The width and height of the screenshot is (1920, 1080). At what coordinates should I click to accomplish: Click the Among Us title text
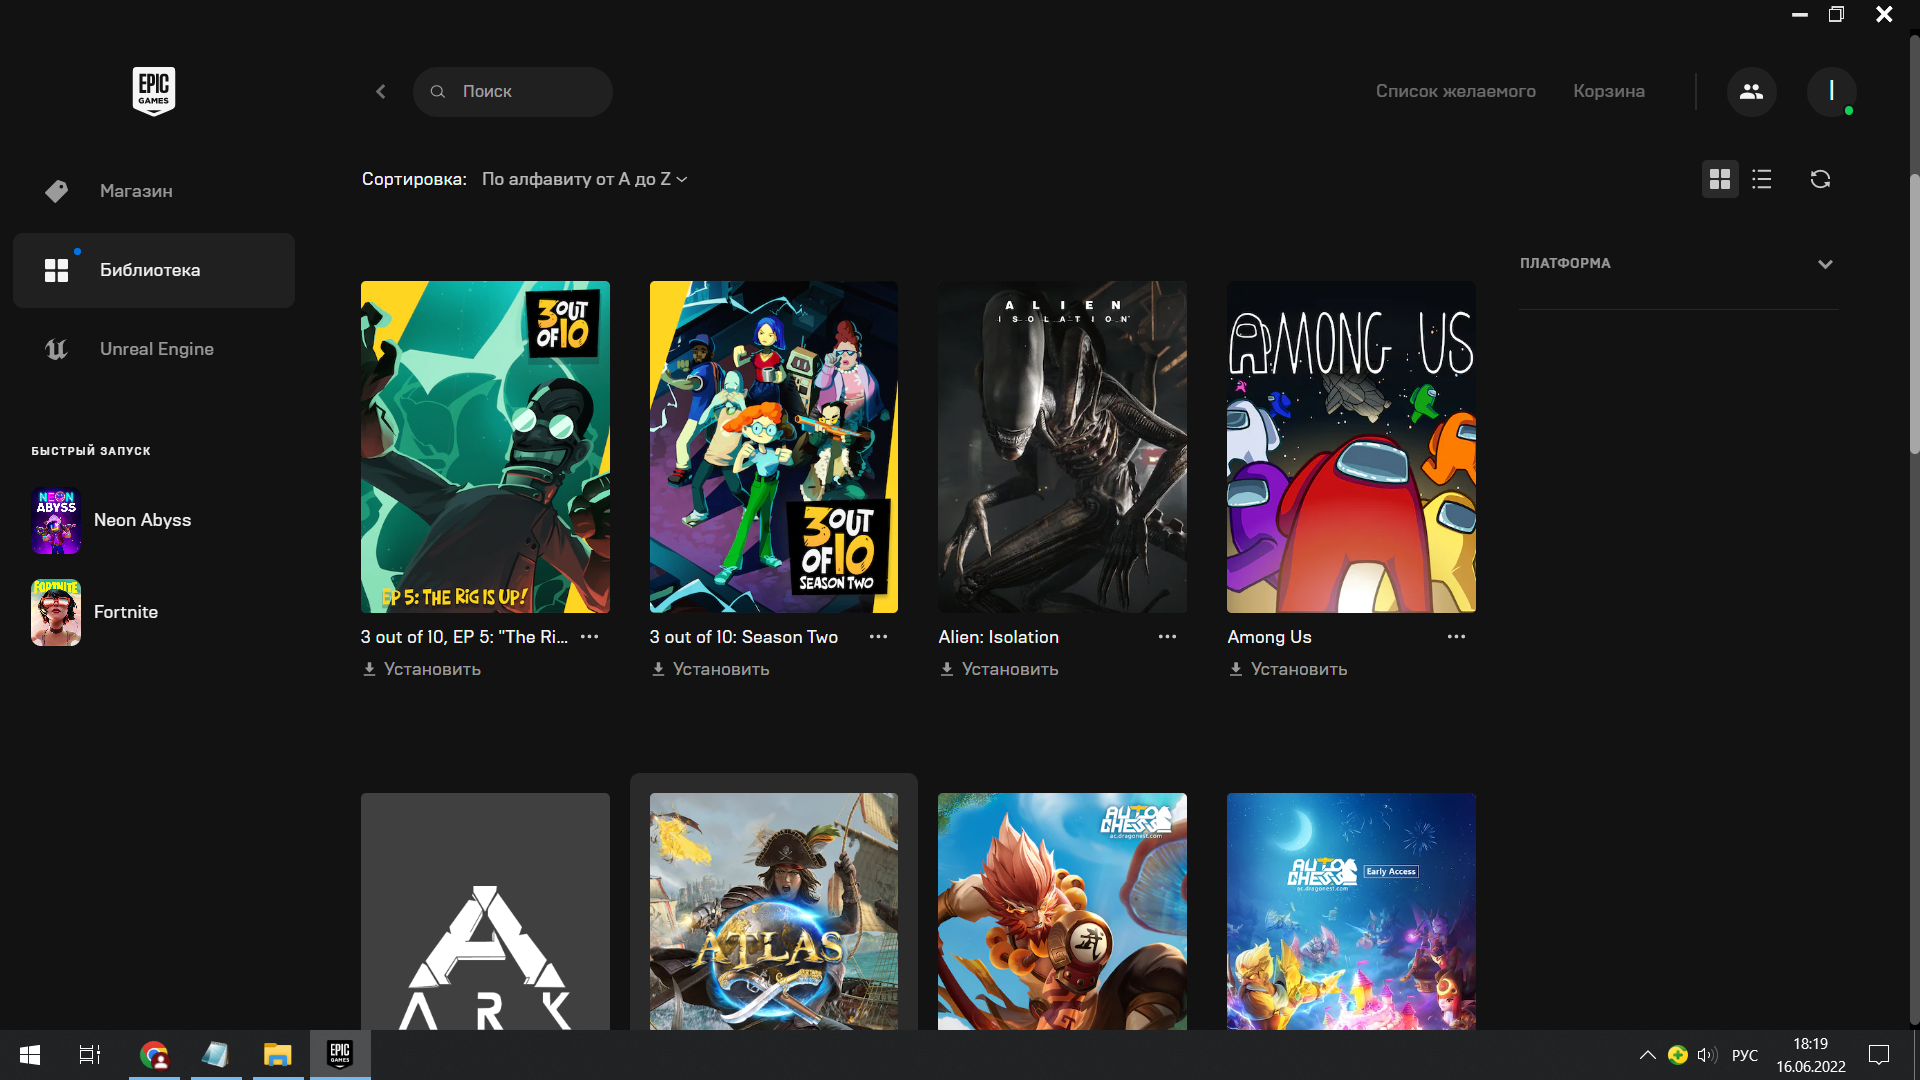pos(1269,637)
